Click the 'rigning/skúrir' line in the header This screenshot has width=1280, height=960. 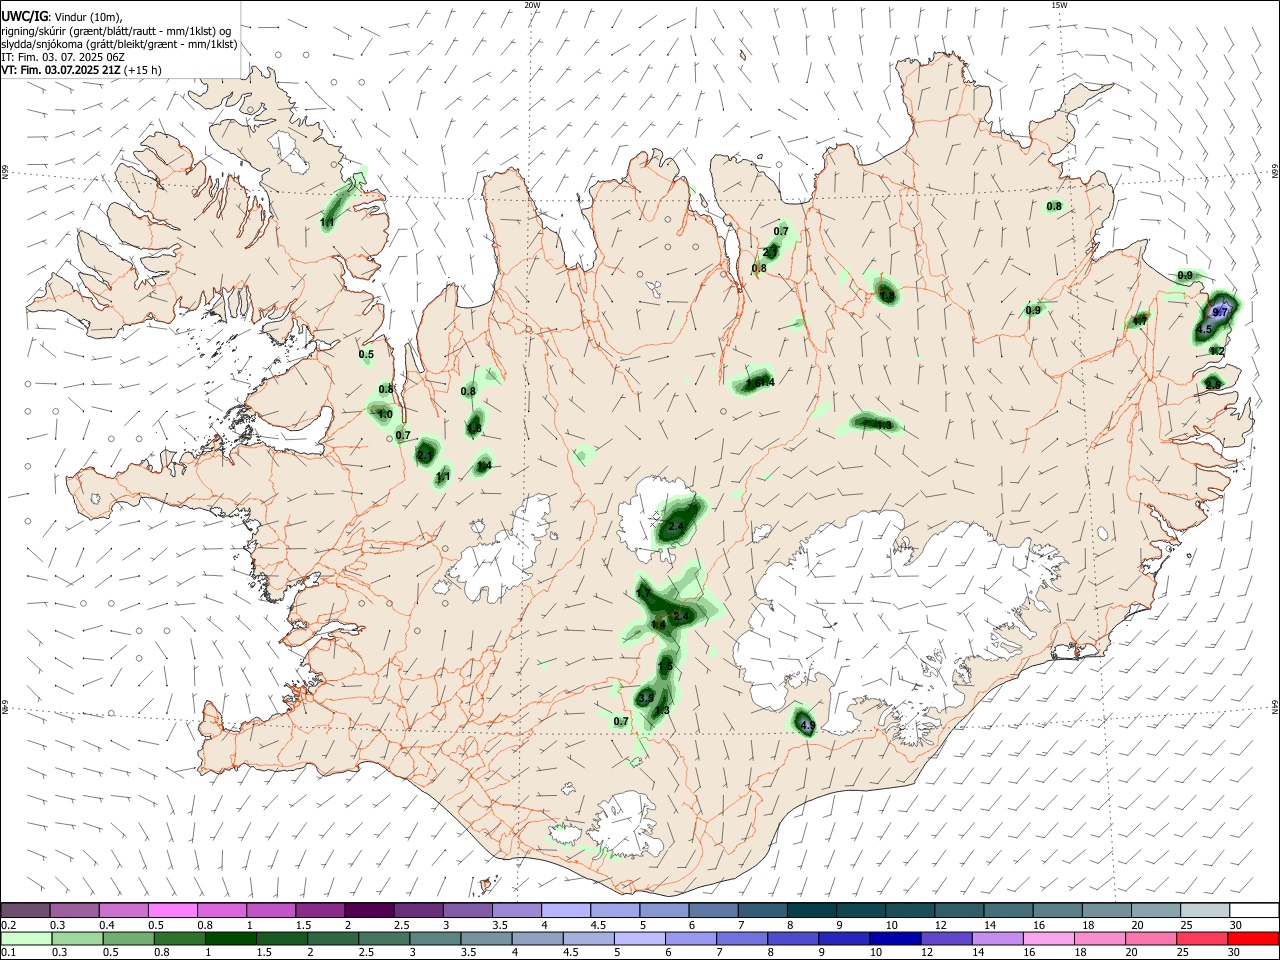pos(116,31)
